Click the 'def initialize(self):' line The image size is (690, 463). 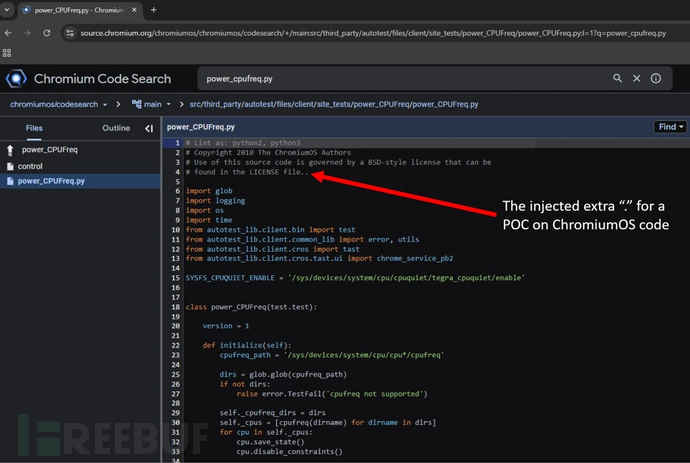[x=247, y=345]
